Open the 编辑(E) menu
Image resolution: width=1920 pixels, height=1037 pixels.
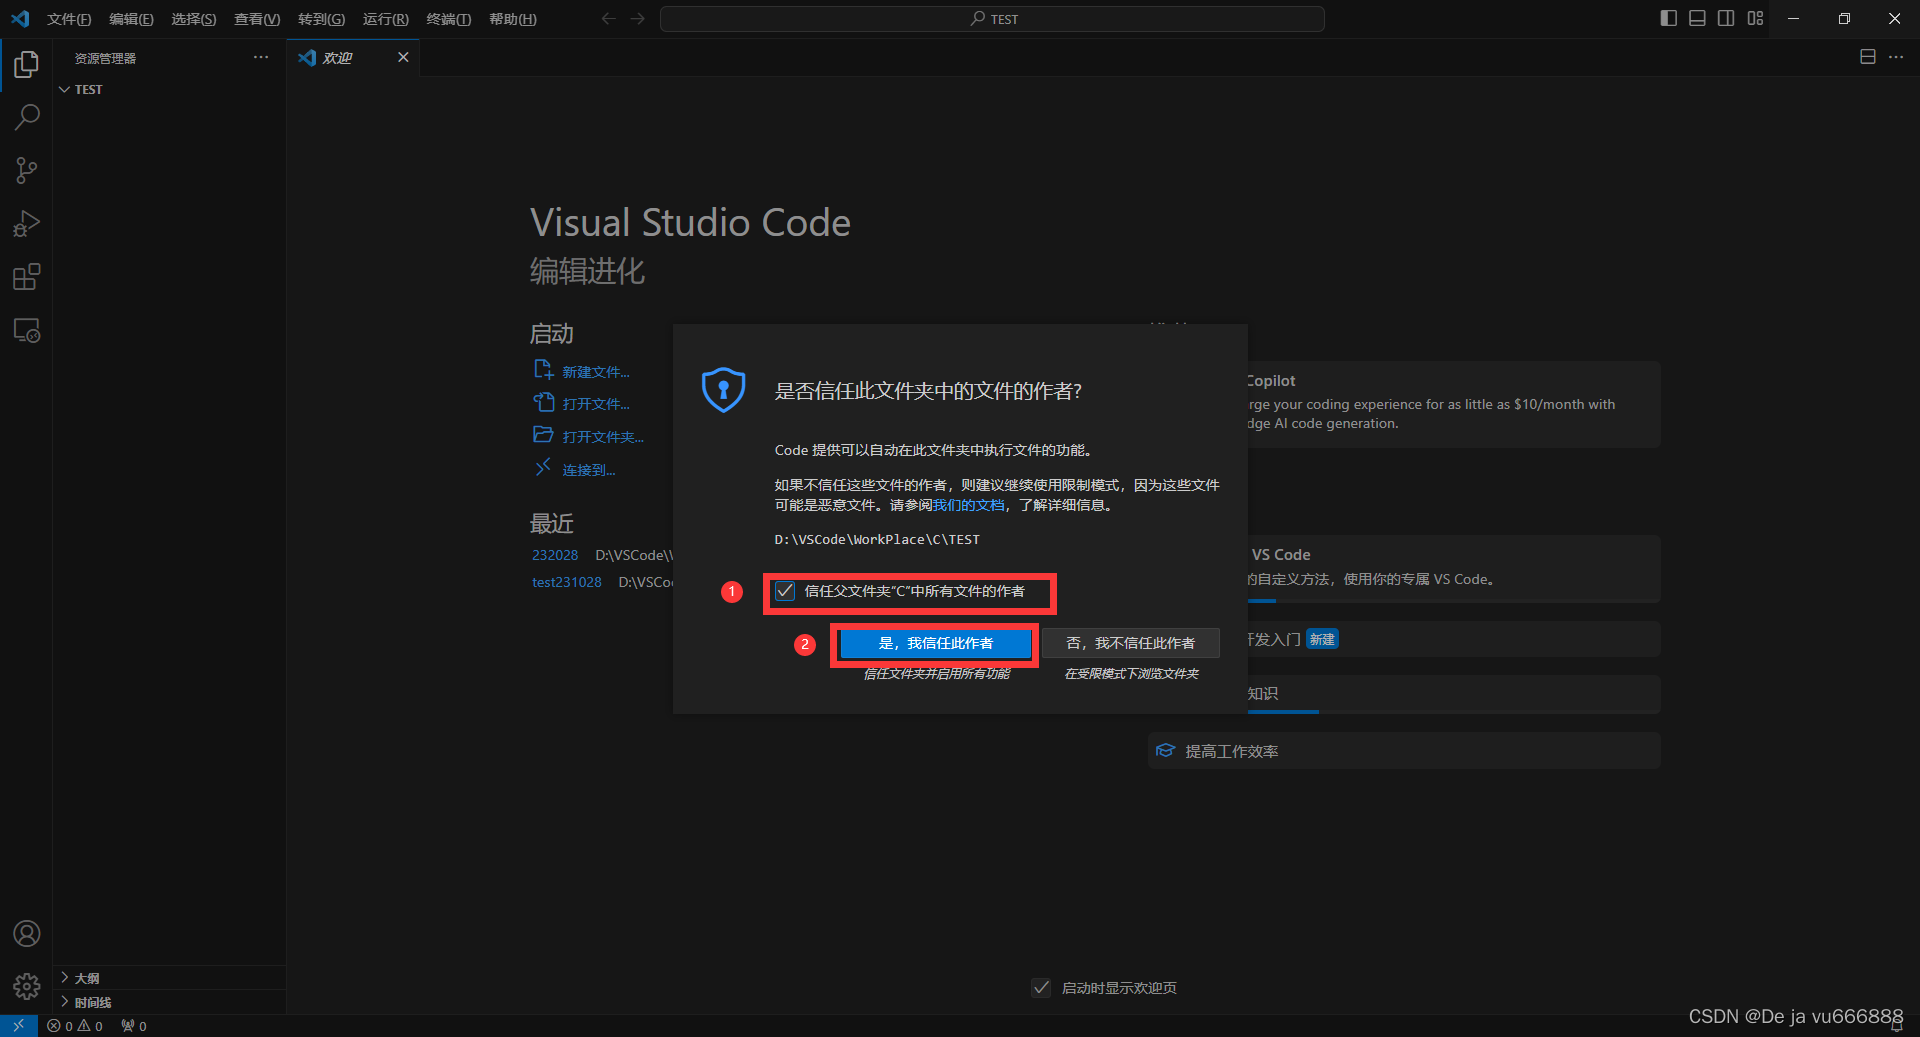tap(131, 19)
